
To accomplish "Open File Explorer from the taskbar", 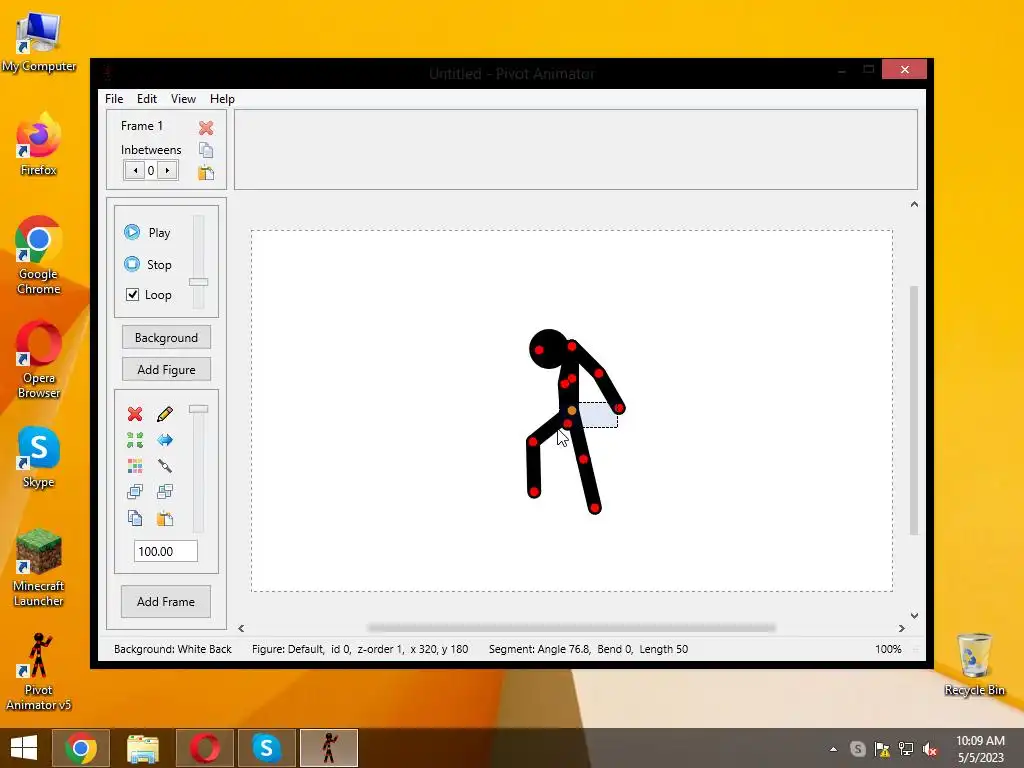I will click(x=142, y=748).
